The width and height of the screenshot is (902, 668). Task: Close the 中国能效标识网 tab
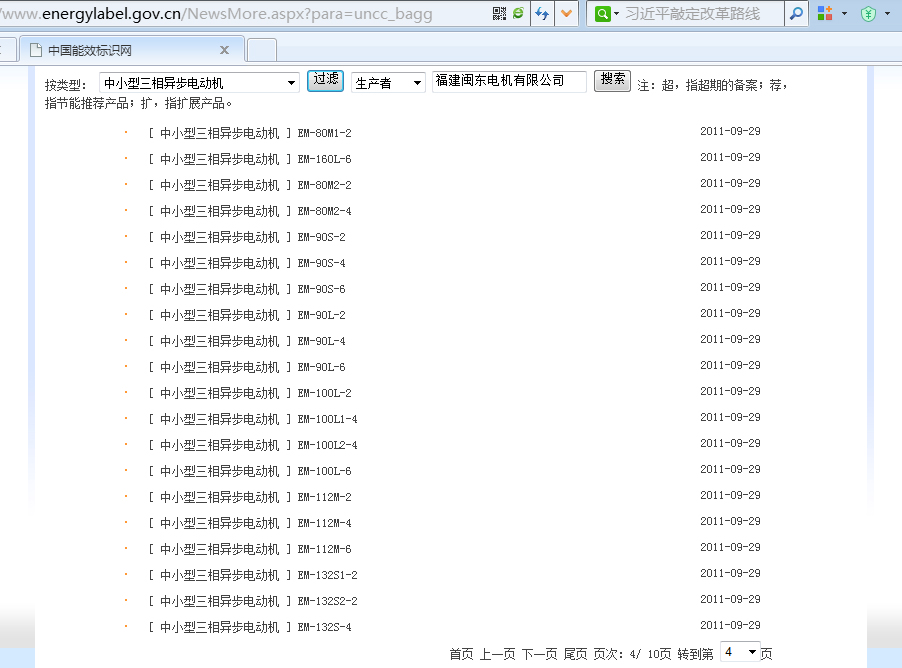pyautogui.click(x=224, y=51)
